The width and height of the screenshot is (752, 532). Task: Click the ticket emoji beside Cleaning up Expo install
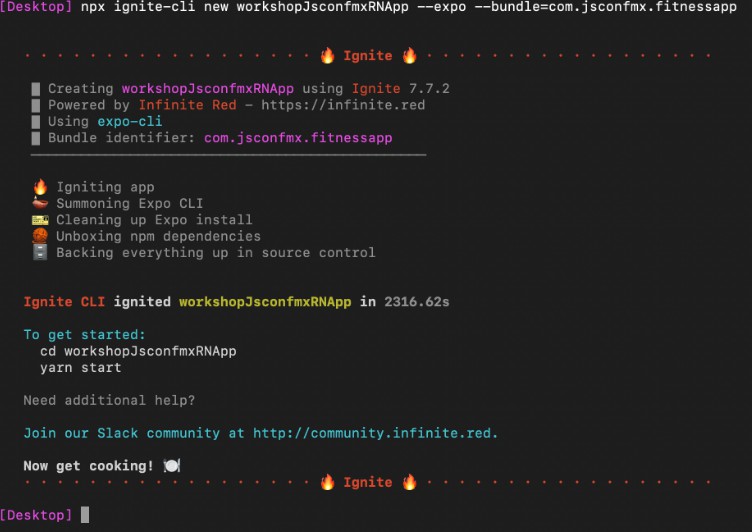click(40, 220)
